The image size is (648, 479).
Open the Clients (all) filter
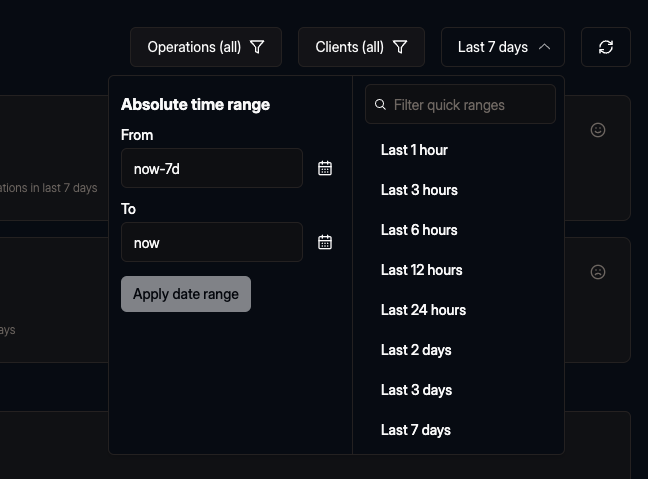point(361,47)
